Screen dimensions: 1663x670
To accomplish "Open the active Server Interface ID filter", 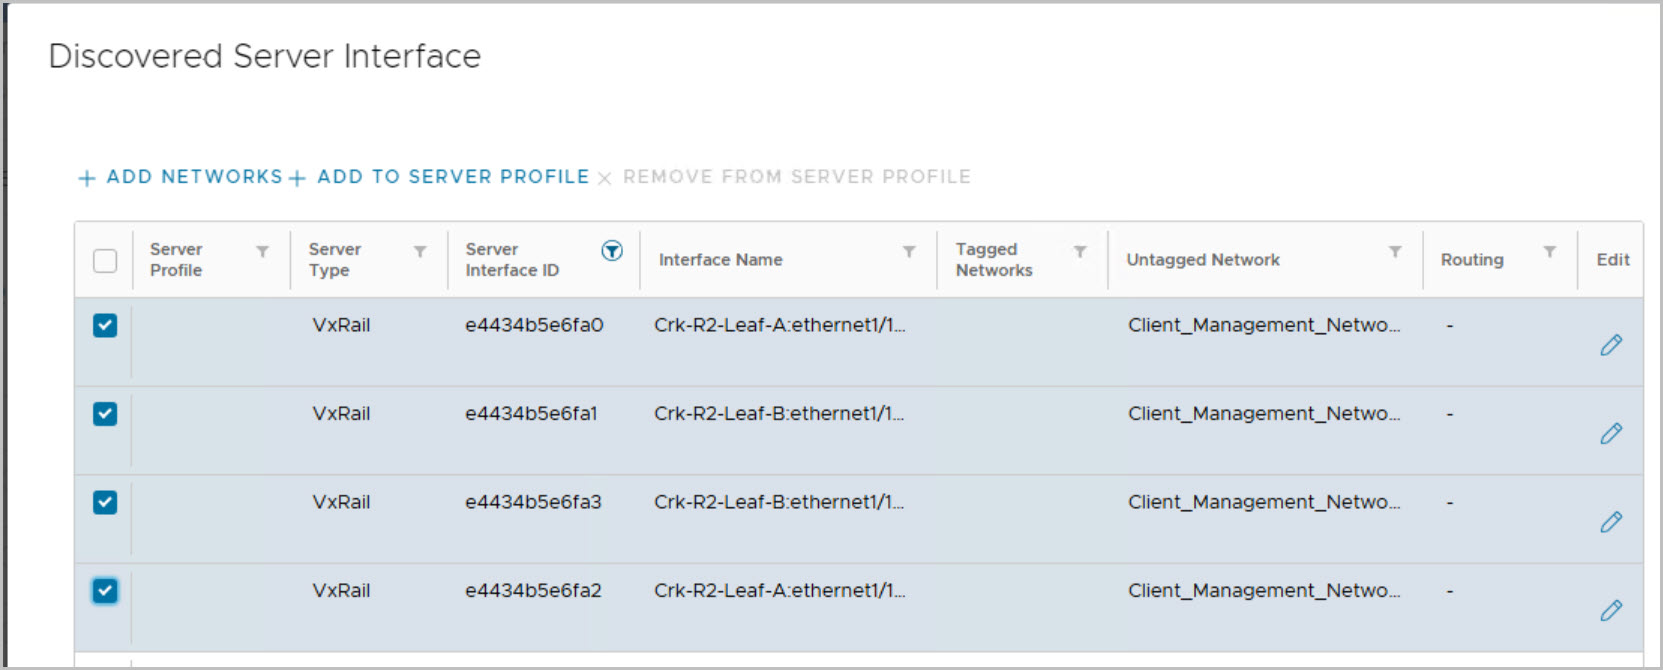I will pyautogui.click(x=611, y=251).
